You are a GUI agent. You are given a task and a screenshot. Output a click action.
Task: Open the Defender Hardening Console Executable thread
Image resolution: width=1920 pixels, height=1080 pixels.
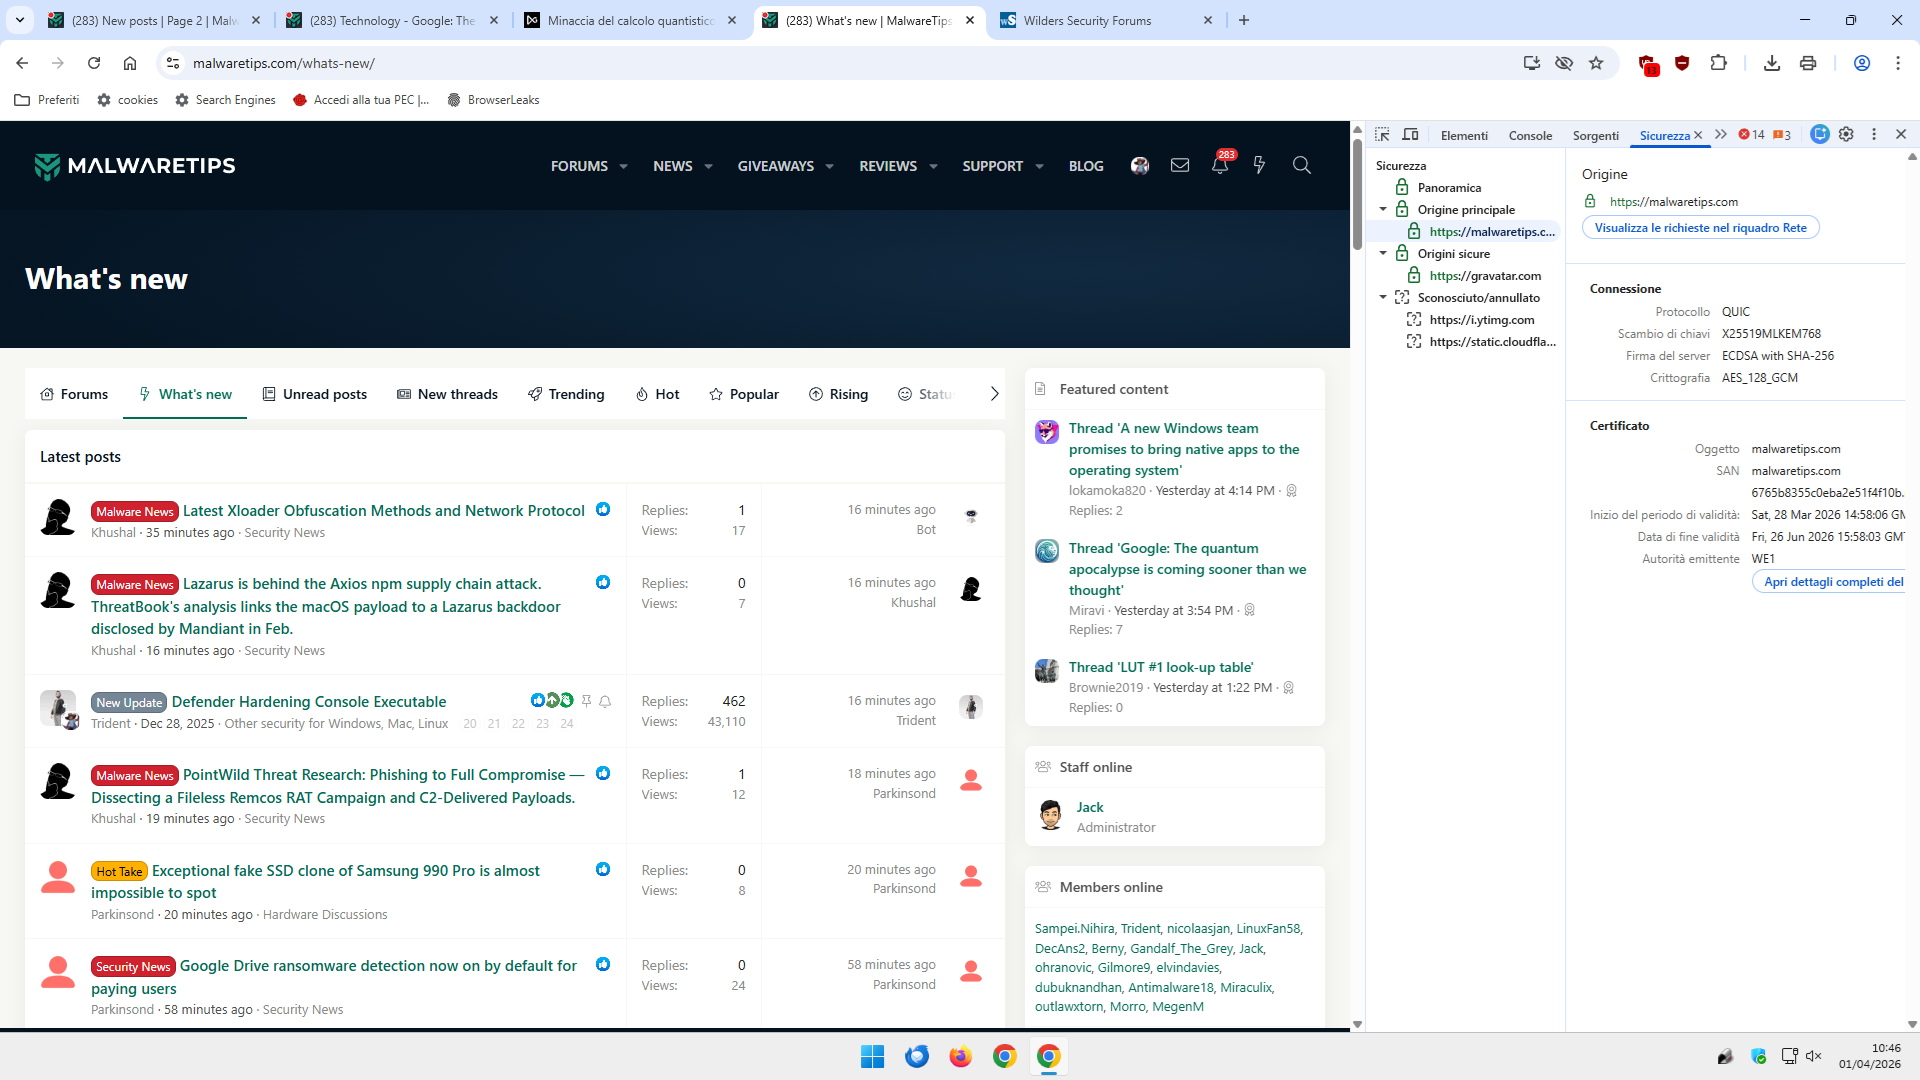click(x=309, y=702)
